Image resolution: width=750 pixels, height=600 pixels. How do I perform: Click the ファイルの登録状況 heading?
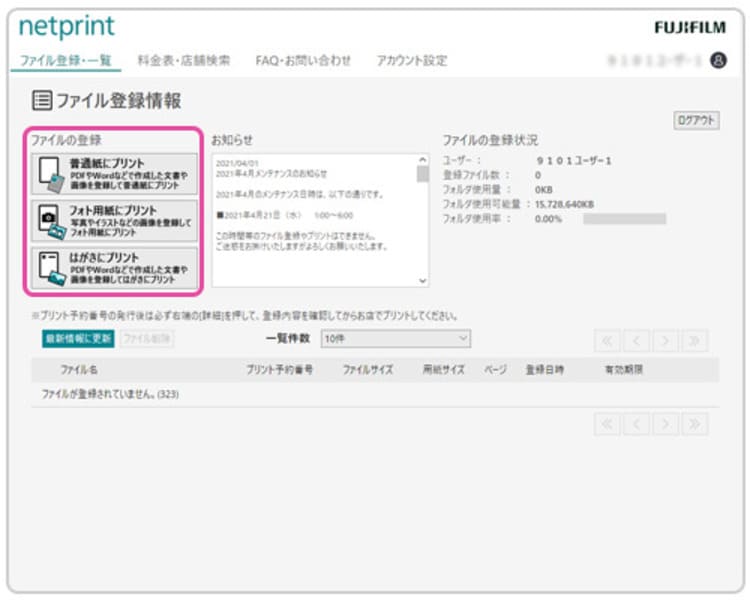pyautogui.click(x=490, y=140)
